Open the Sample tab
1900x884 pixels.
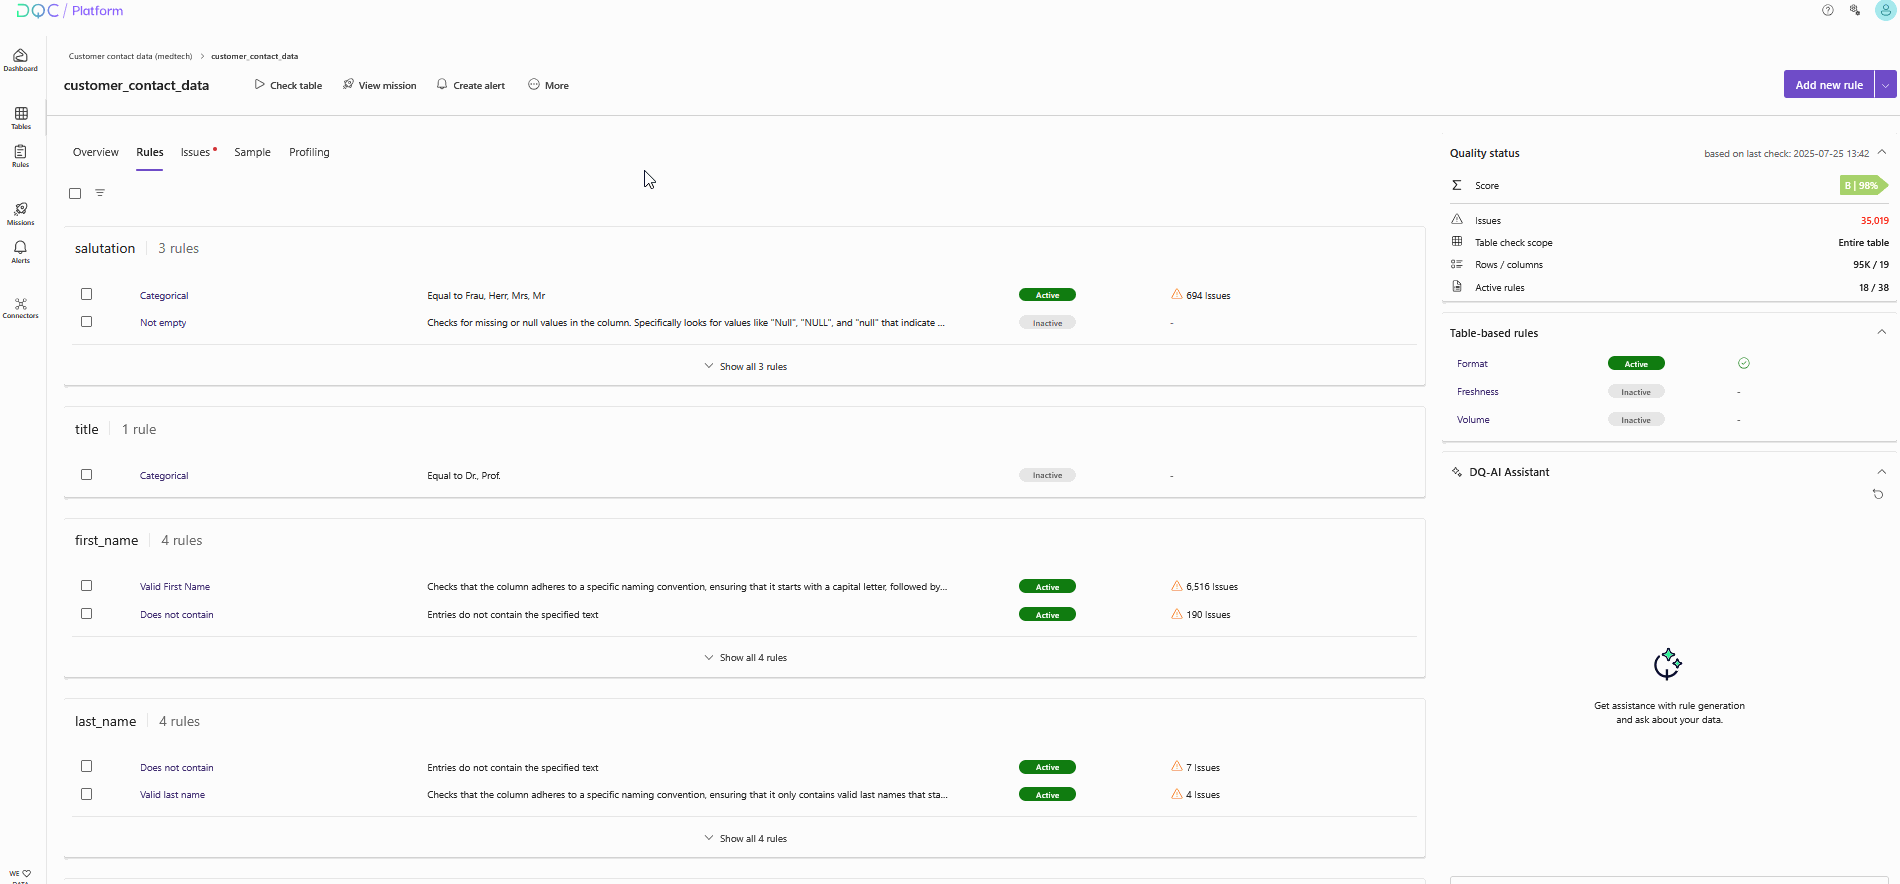(x=252, y=152)
